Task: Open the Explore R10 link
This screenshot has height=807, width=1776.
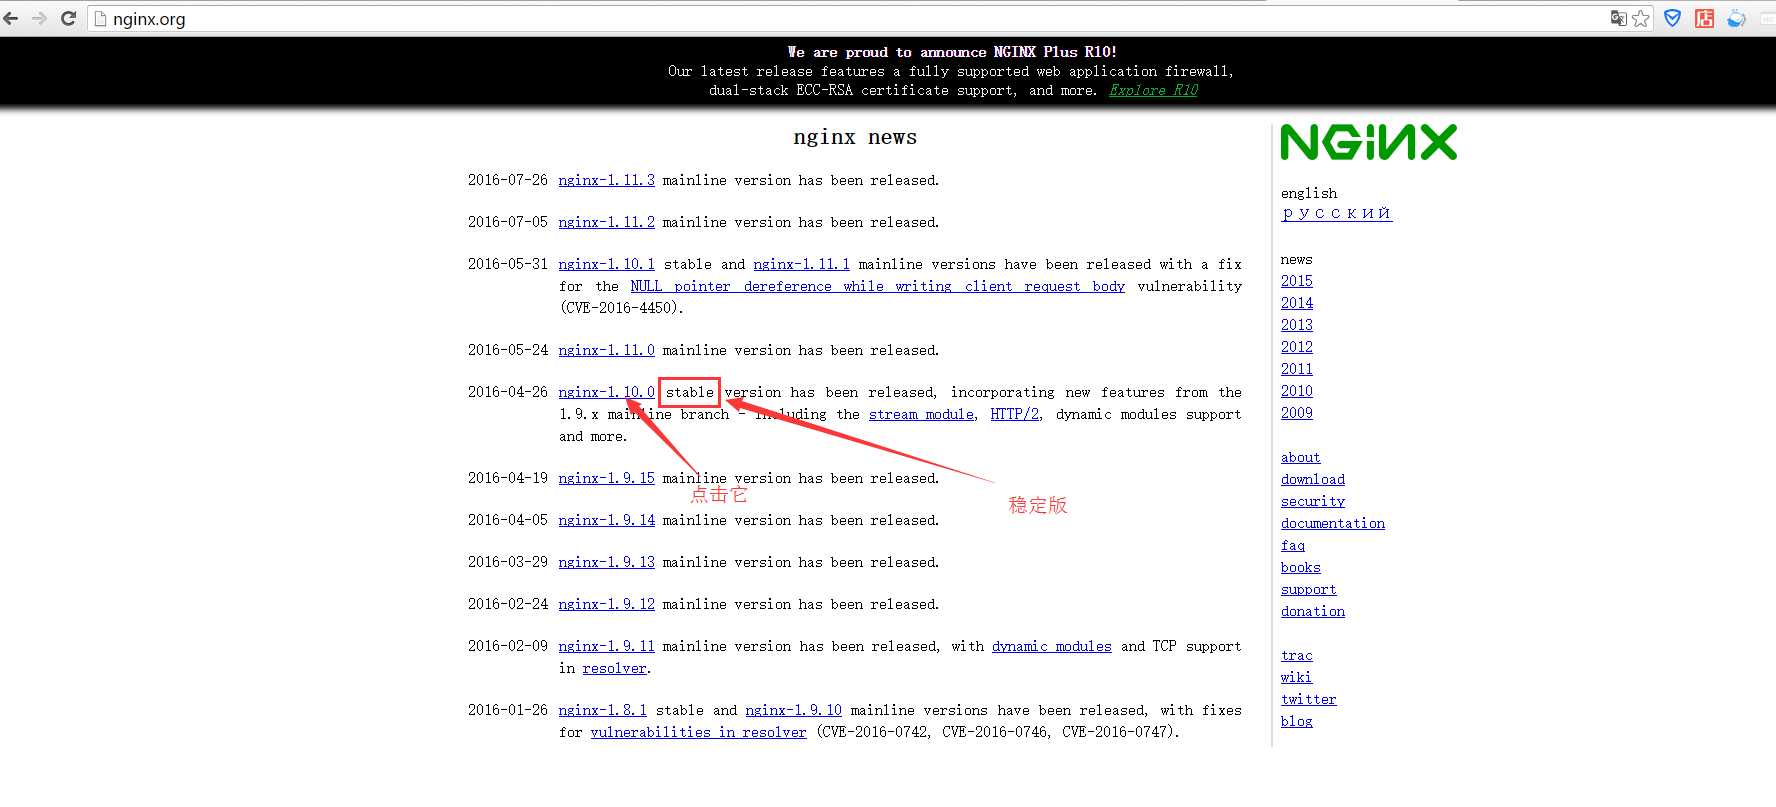Action: [x=1153, y=90]
